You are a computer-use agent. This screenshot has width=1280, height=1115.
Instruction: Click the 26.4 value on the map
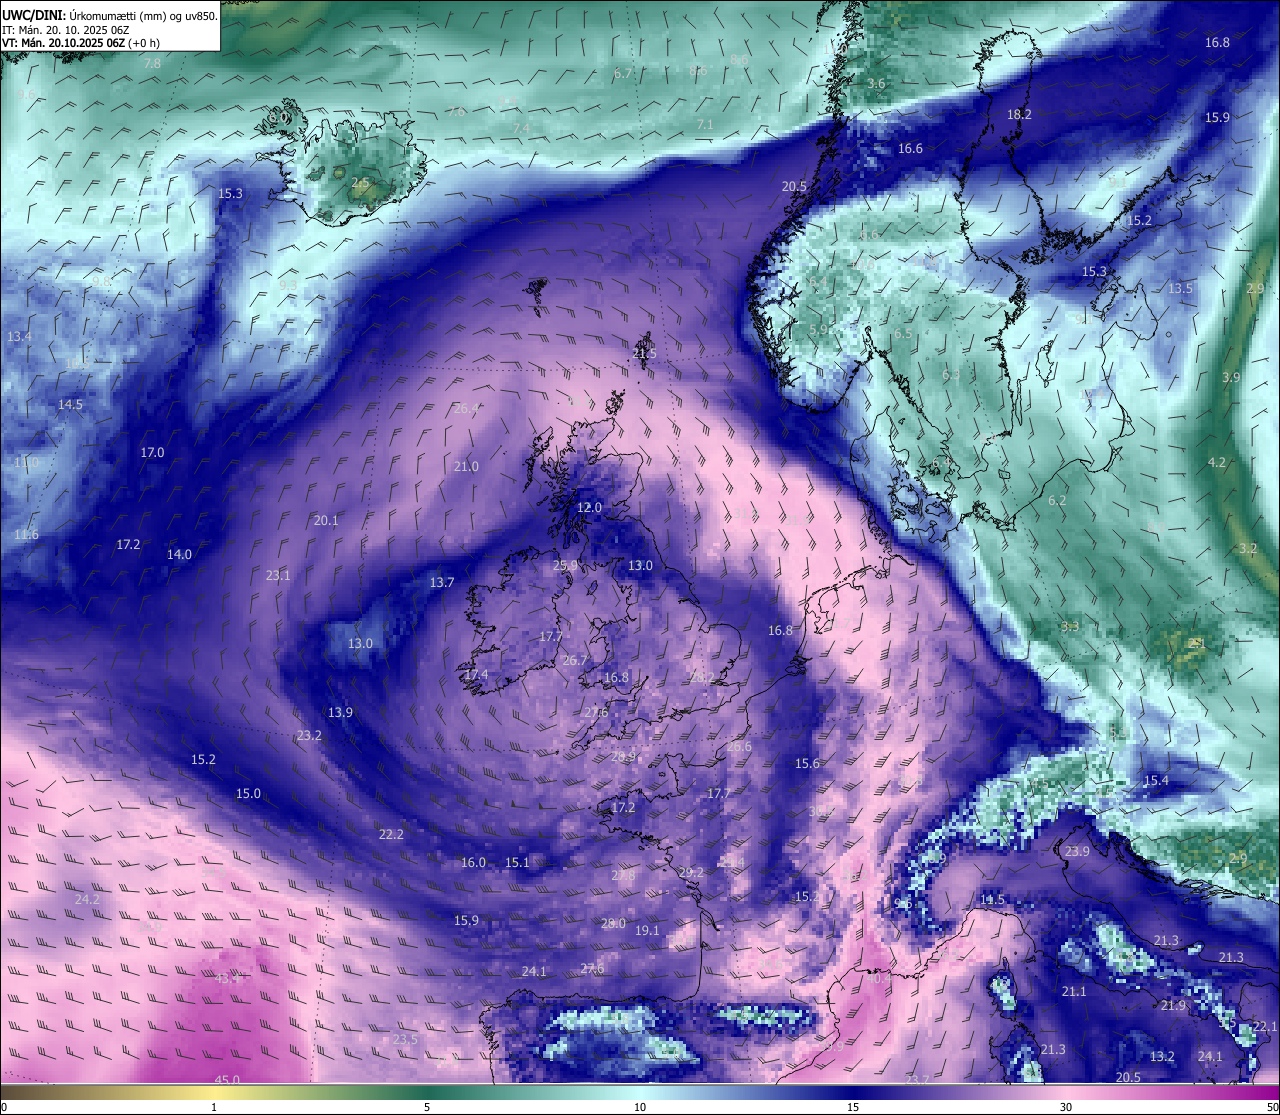pos(466,408)
